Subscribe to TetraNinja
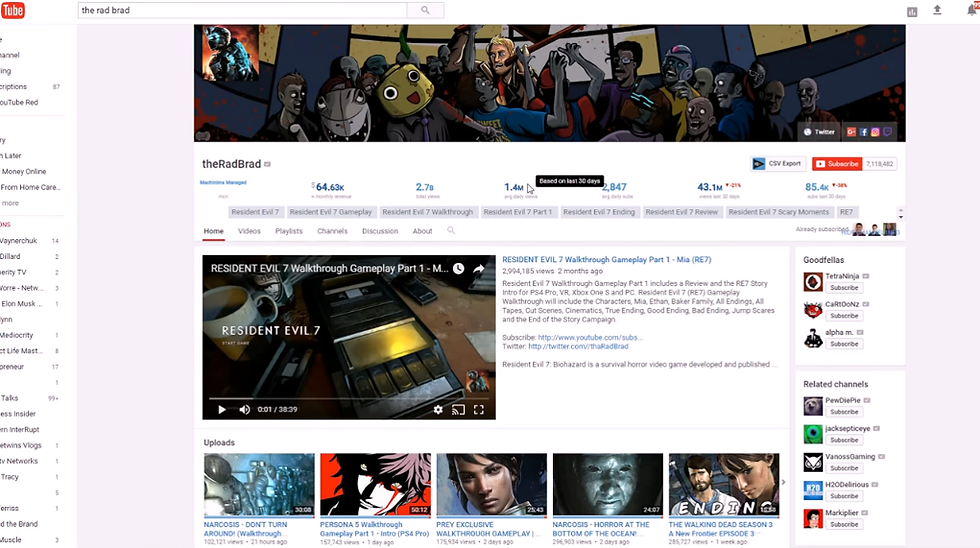Image resolution: width=980 pixels, height=548 pixels. [844, 287]
